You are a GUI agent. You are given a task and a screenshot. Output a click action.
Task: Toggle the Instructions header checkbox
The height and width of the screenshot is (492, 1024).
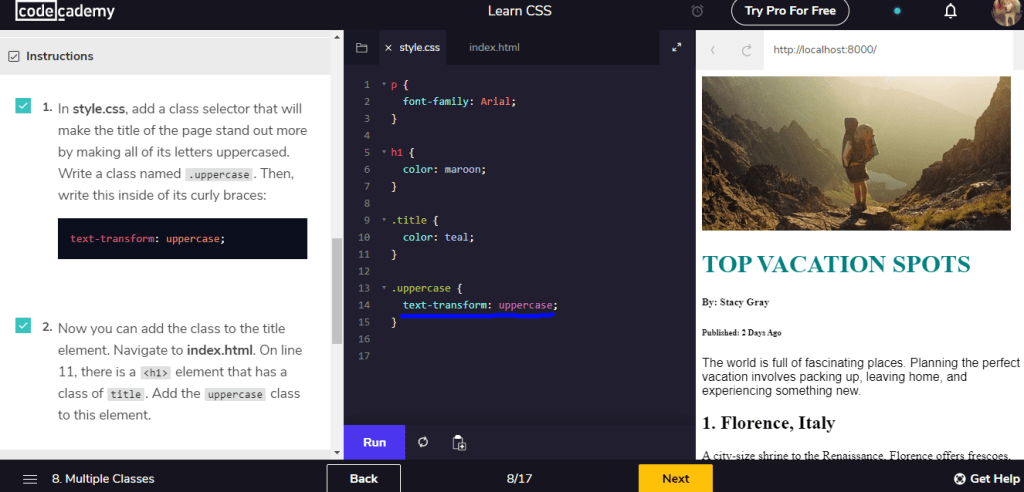[13, 56]
